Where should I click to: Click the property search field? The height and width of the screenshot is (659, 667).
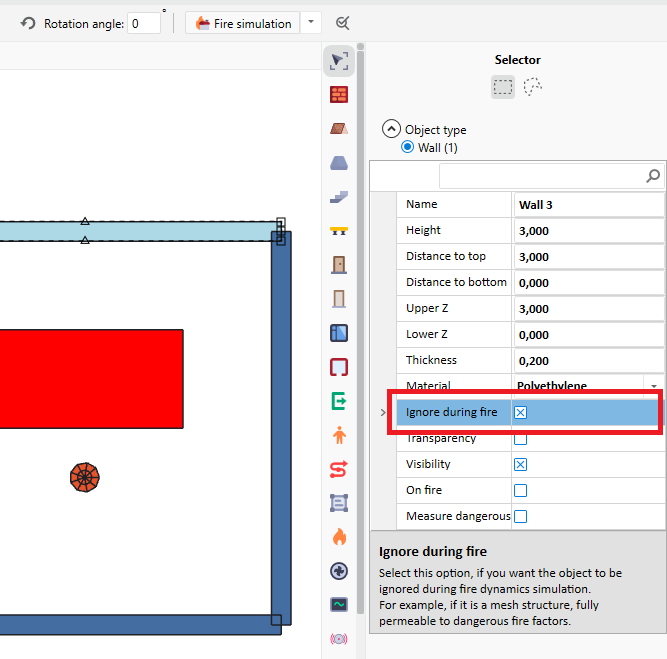coord(540,176)
